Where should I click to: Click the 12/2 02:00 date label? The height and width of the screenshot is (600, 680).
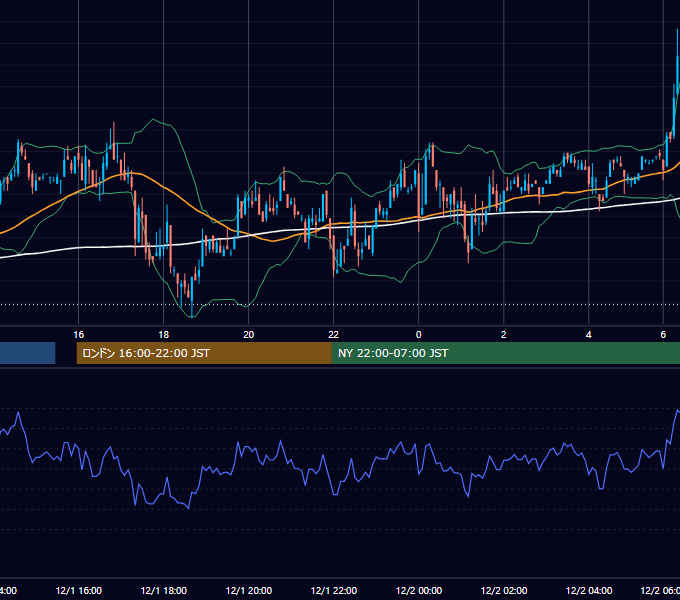point(503,590)
